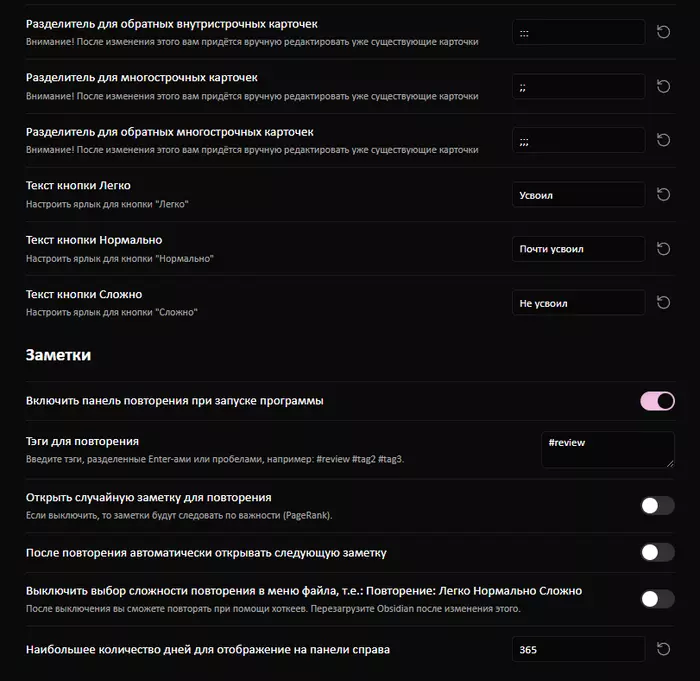
Task: Click the field containing Усвоил
Action: (579, 195)
